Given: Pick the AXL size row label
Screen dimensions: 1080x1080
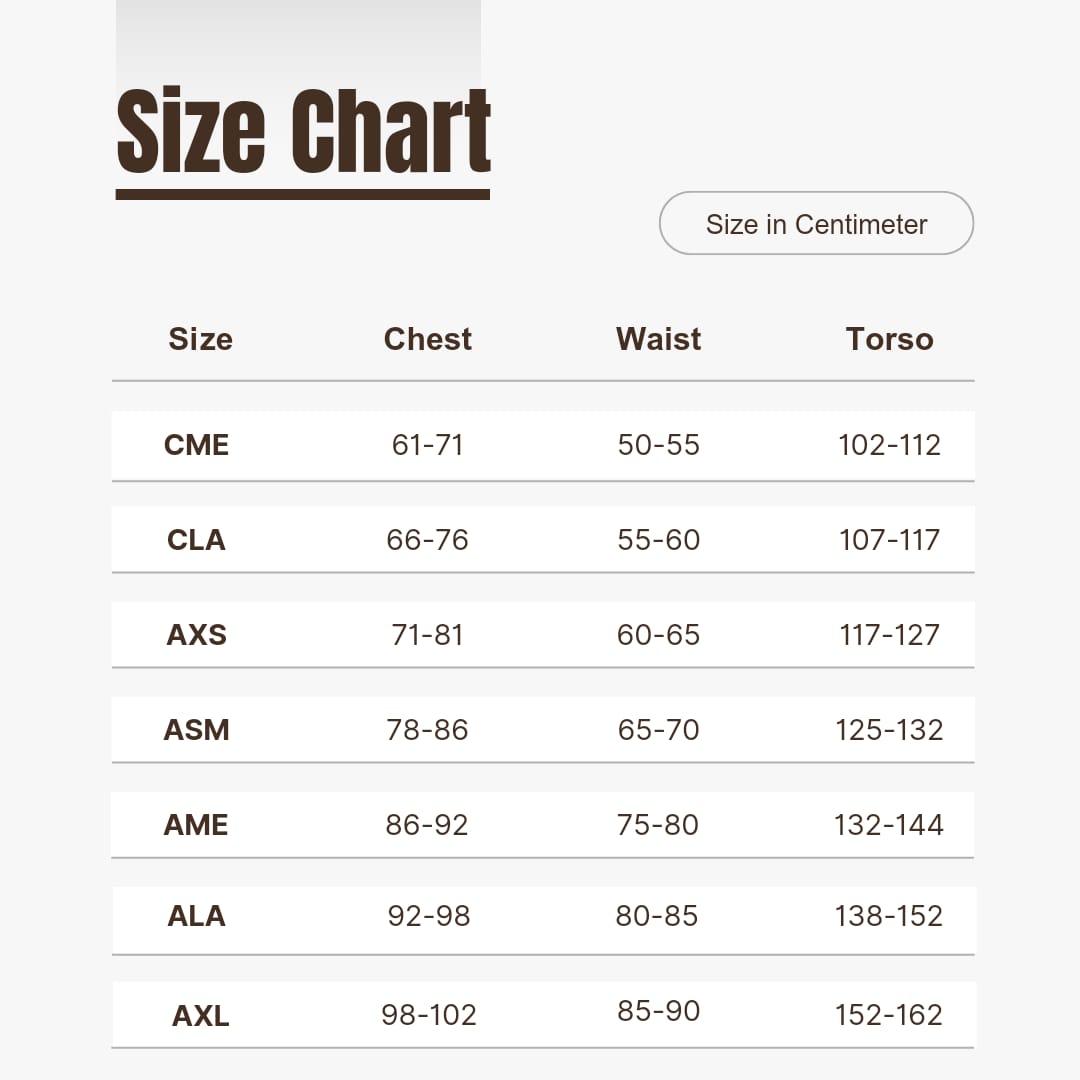Looking at the screenshot, I should point(201,1016).
